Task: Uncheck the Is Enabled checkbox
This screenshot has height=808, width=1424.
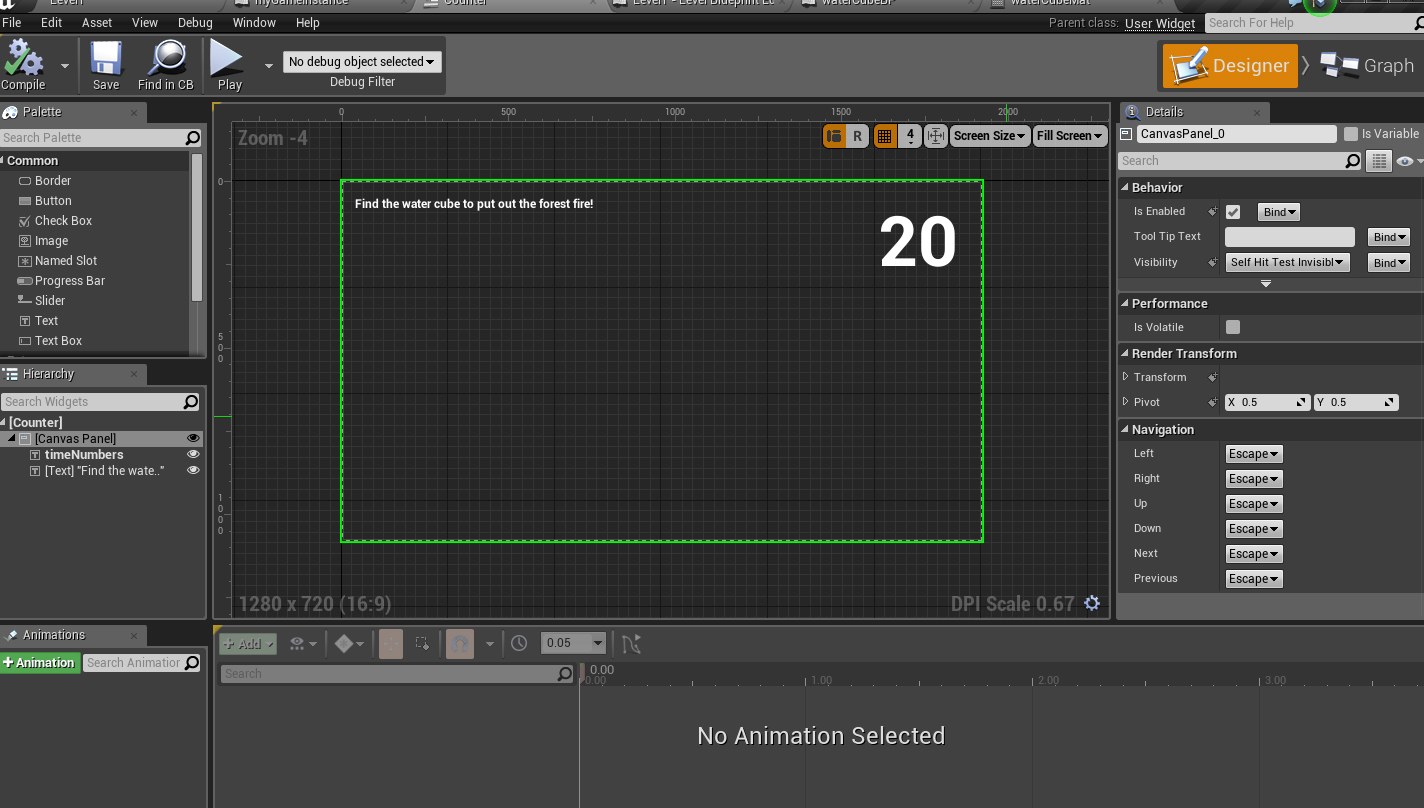Action: [1233, 211]
